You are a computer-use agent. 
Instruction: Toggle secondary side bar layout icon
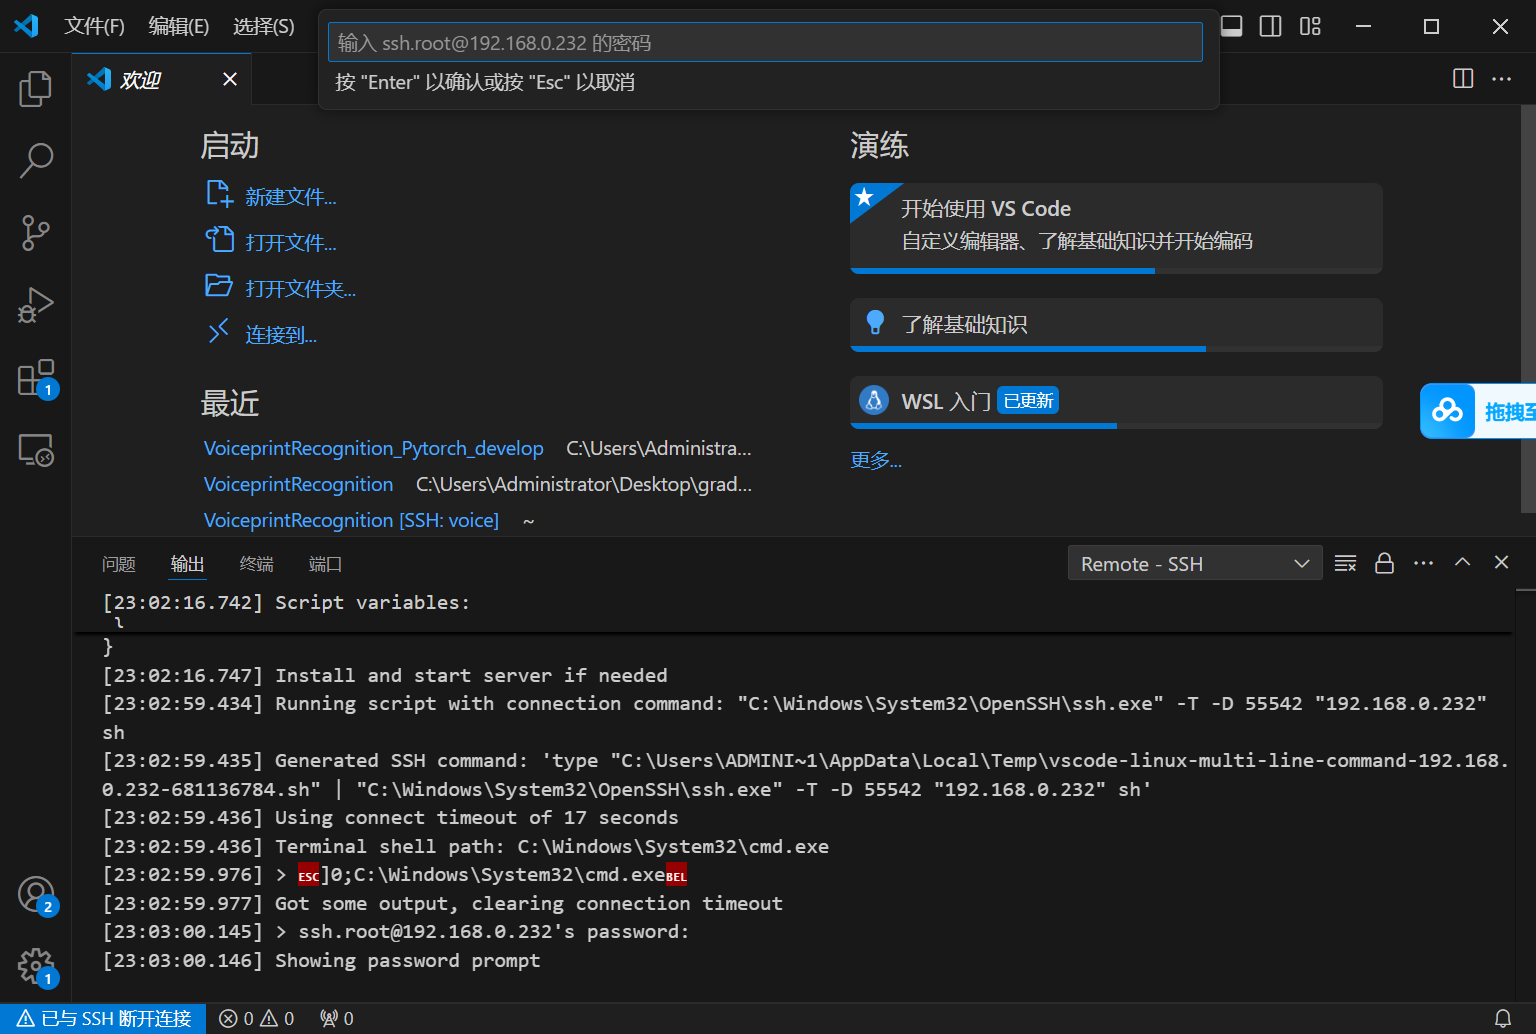pyautogui.click(x=1270, y=26)
